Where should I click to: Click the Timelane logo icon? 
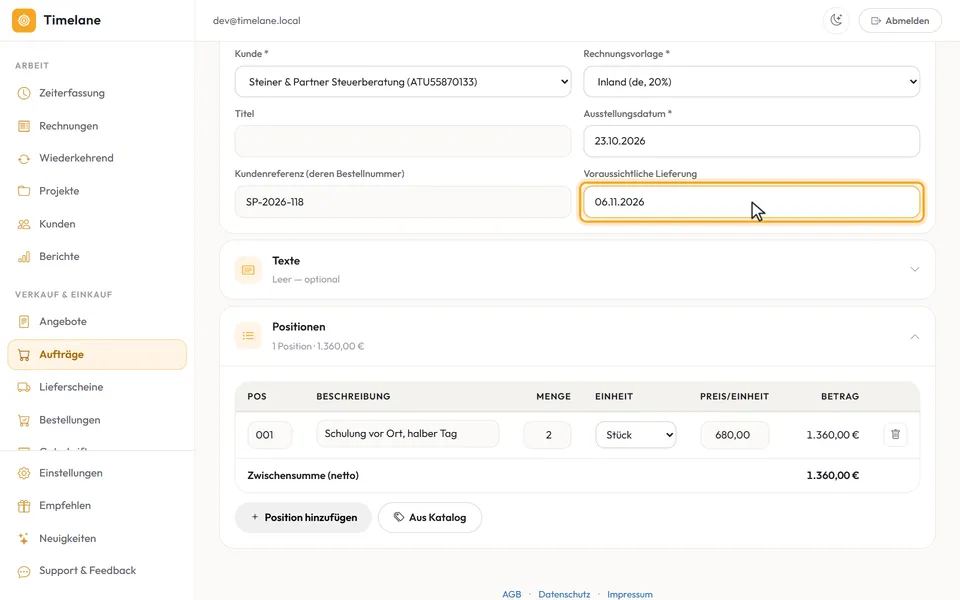24,20
